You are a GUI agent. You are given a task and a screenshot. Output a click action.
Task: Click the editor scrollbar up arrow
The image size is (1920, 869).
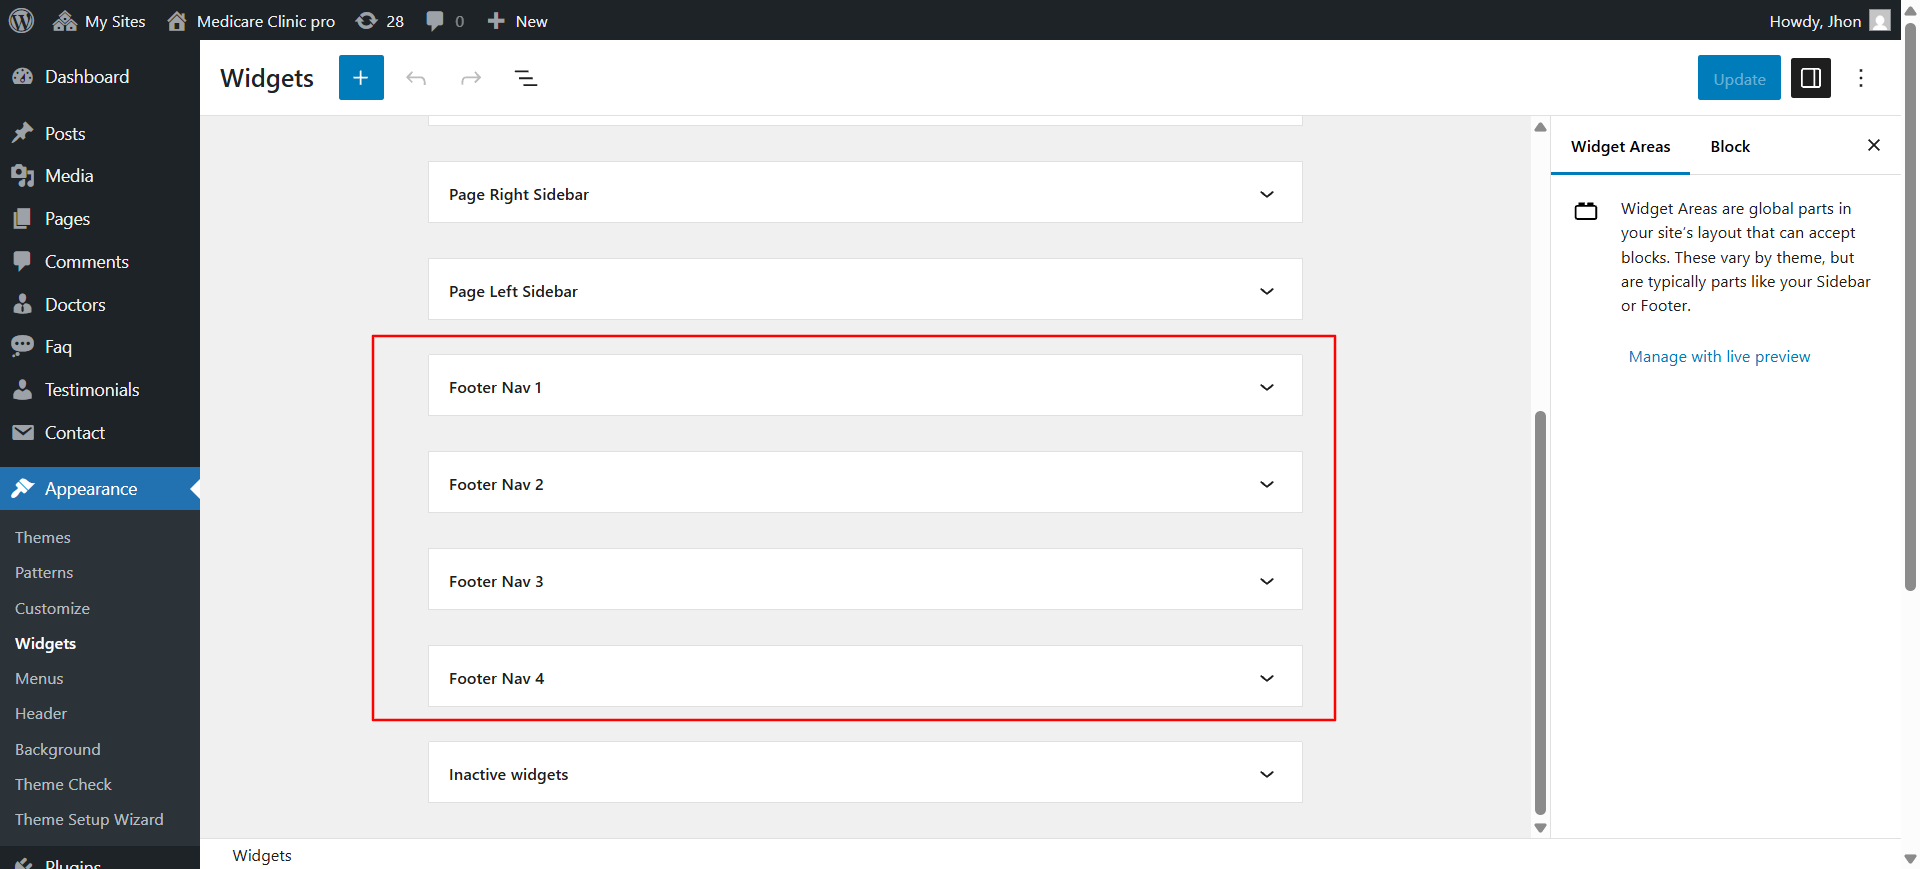coord(1540,127)
